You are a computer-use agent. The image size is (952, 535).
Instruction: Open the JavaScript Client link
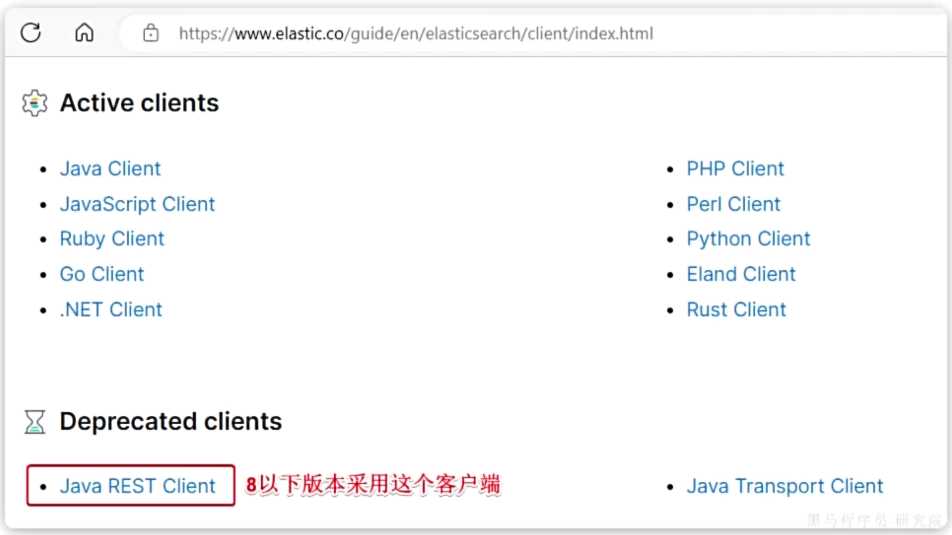(137, 204)
